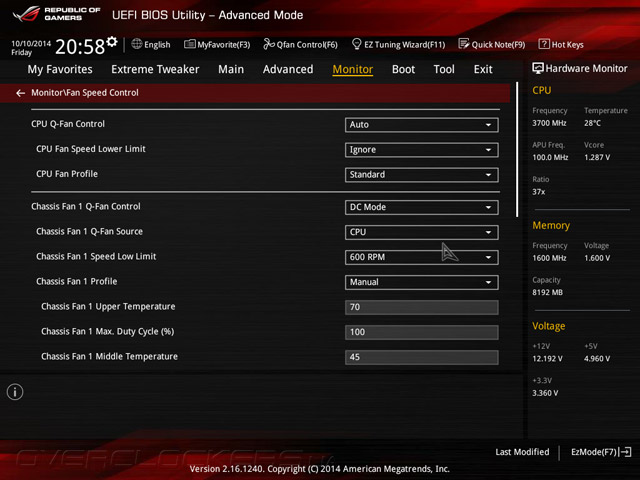The image size is (640, 480).
Task: Launch EZ Tuning Wizard(F11) bulb icon
Action: pyautogui.click(x=356, y=44)
